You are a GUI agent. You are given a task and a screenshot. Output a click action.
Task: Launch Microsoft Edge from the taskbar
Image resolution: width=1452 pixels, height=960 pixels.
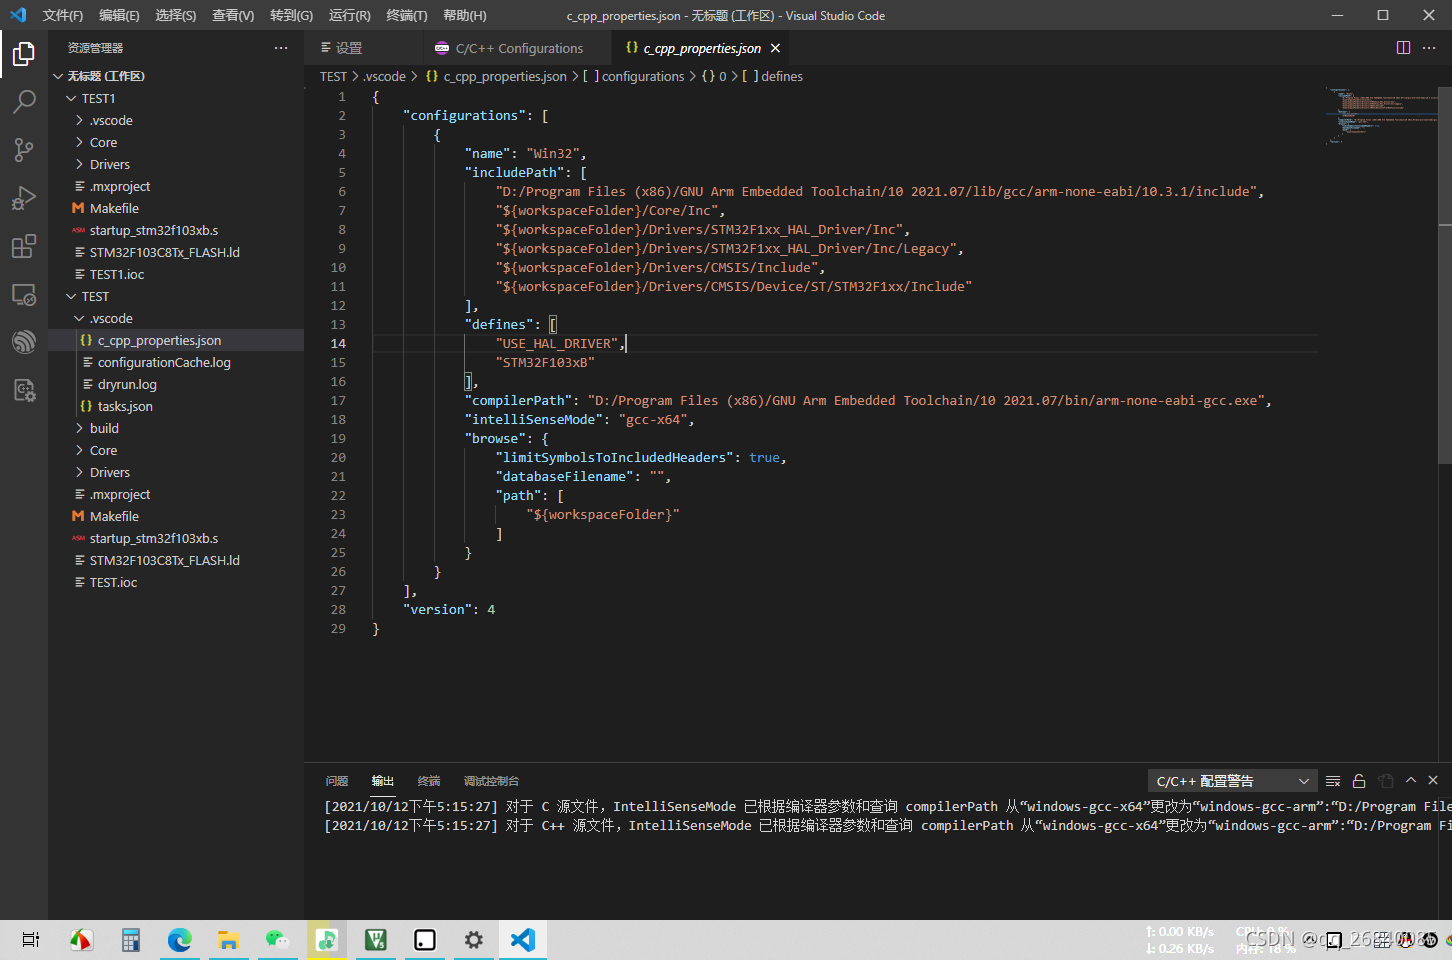pyautogui.click(x=179, y=940)
